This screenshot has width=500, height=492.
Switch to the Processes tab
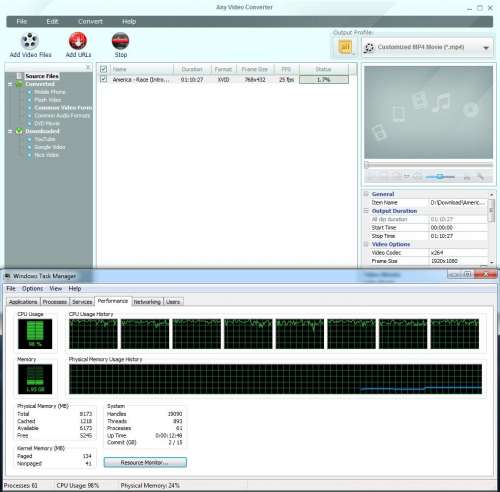55,302
